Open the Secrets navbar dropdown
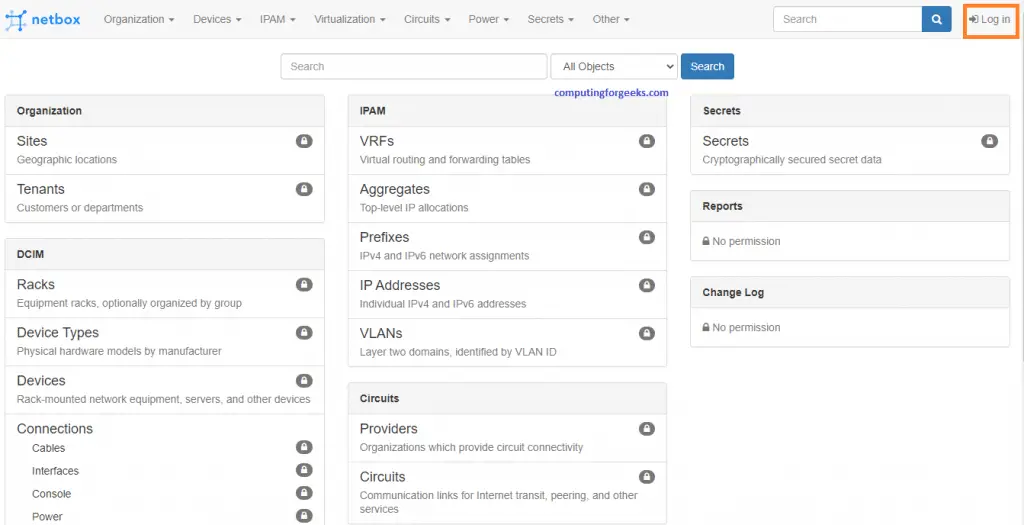Screen dimensions: 1024x525 coord(551,20)
